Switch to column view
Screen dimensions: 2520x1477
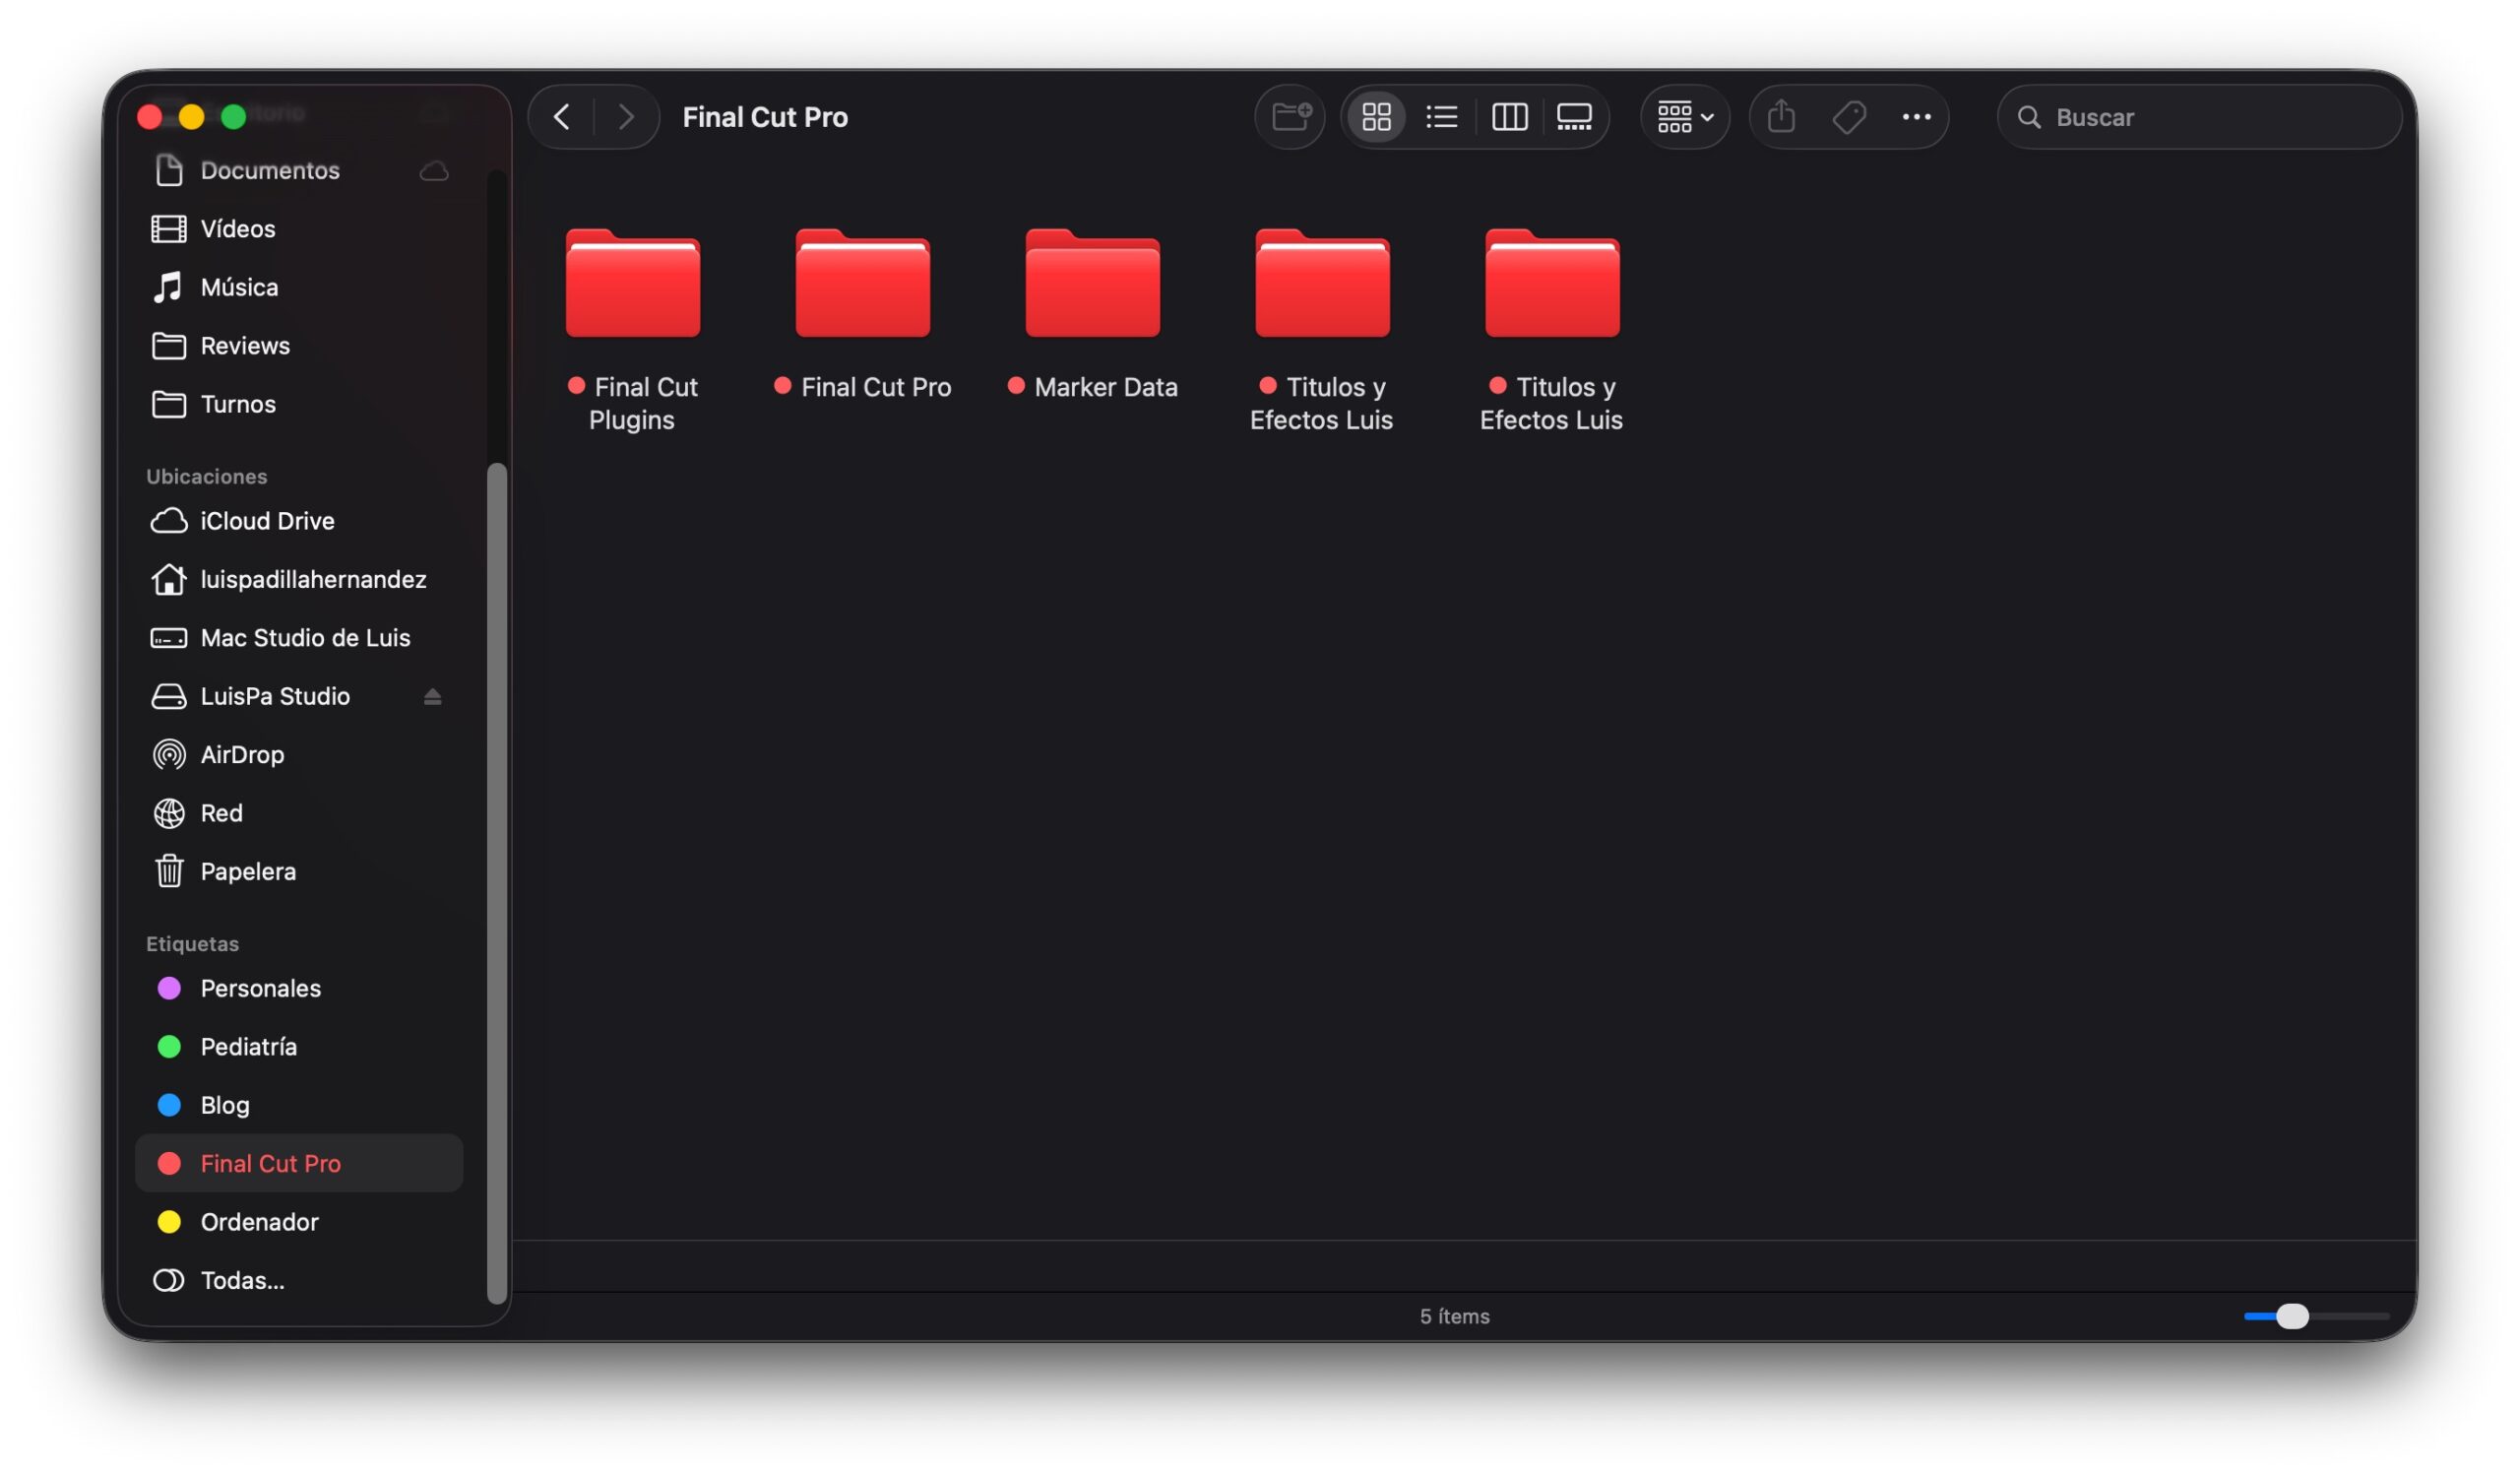1509,117
